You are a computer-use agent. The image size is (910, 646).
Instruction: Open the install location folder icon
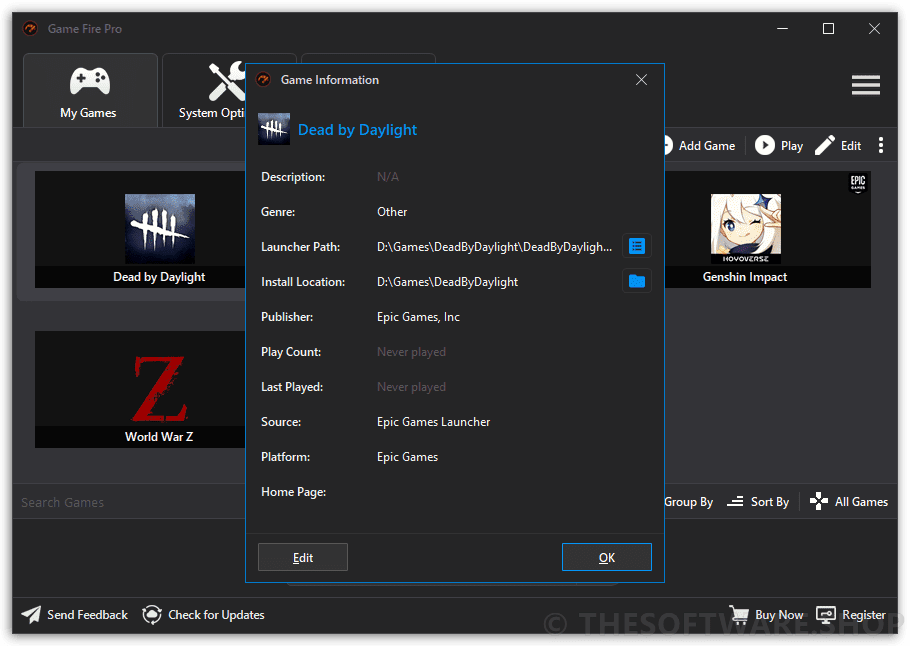coord(637,282)
